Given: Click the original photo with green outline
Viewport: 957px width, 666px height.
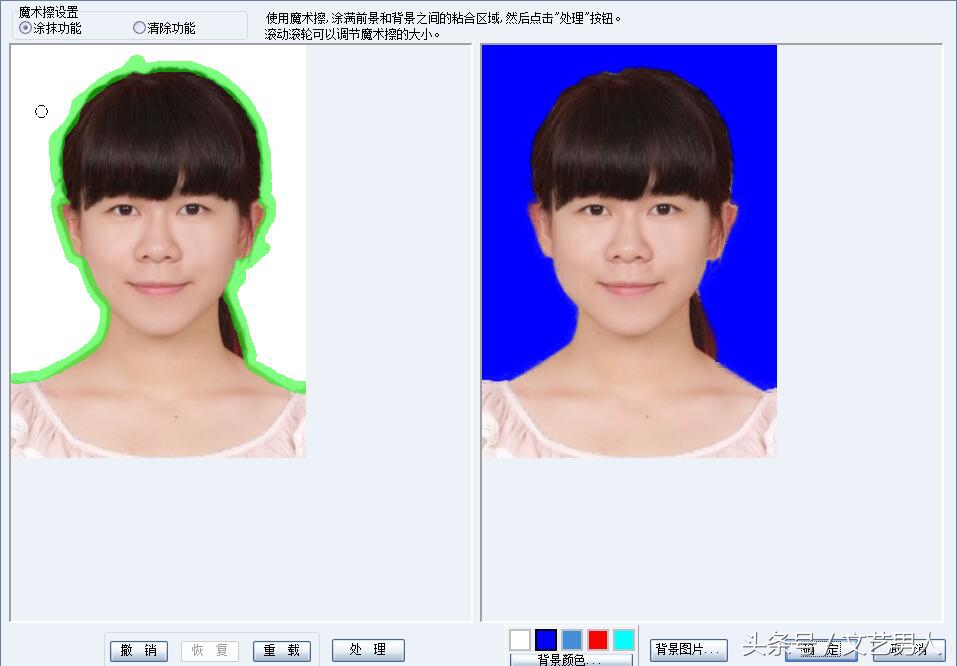Looking at the screenshot, I should tap(158, 252).
